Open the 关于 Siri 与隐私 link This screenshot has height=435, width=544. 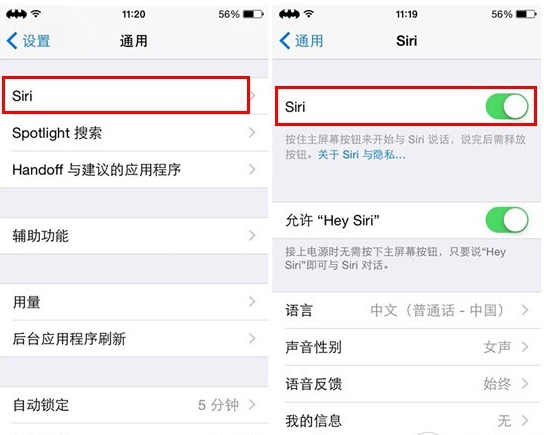click(x=362, y=154)
